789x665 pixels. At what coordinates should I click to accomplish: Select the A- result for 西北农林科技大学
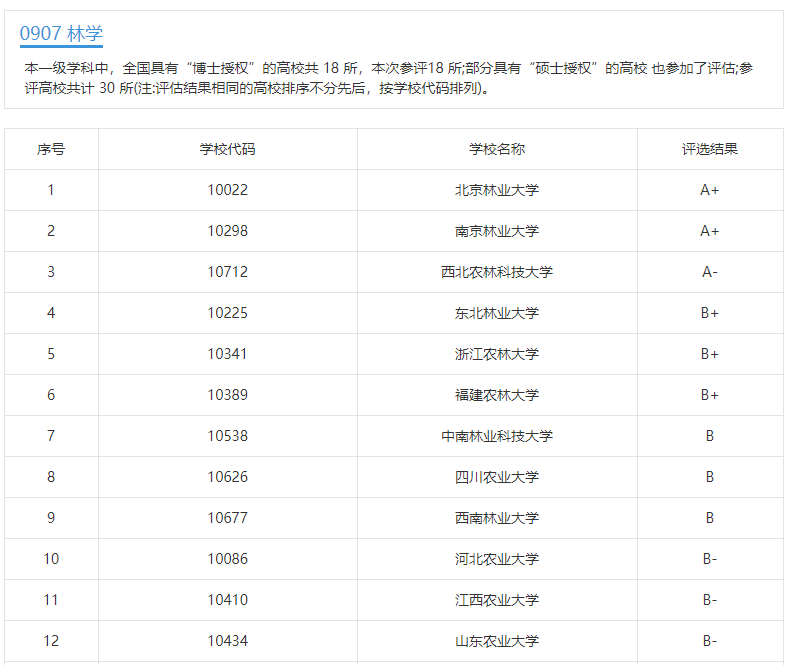click(710, 272)
